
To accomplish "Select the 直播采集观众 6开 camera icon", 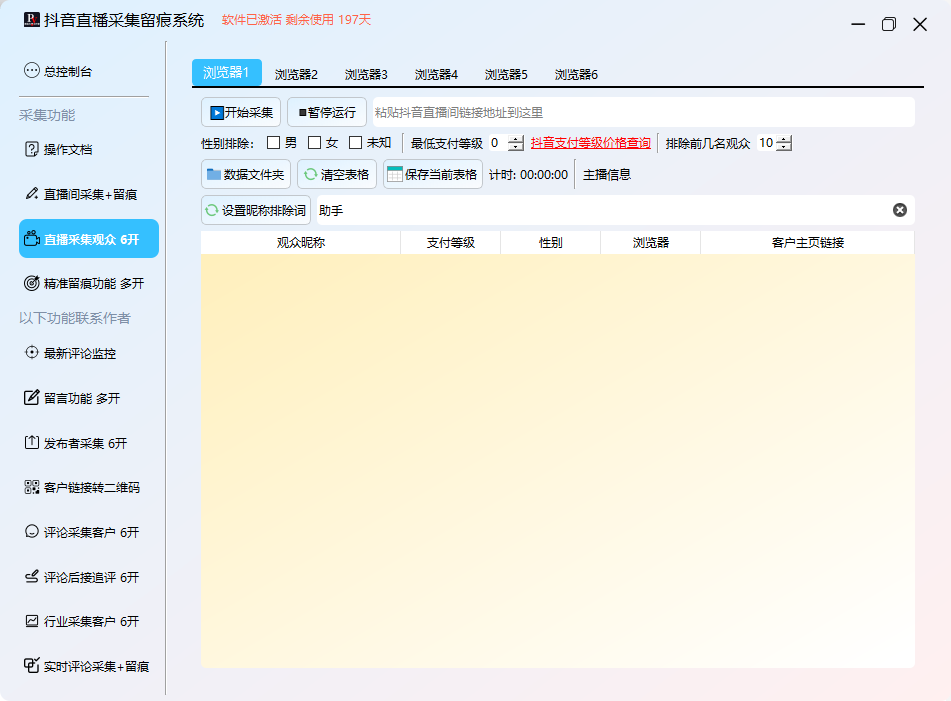I will [32, 239].
